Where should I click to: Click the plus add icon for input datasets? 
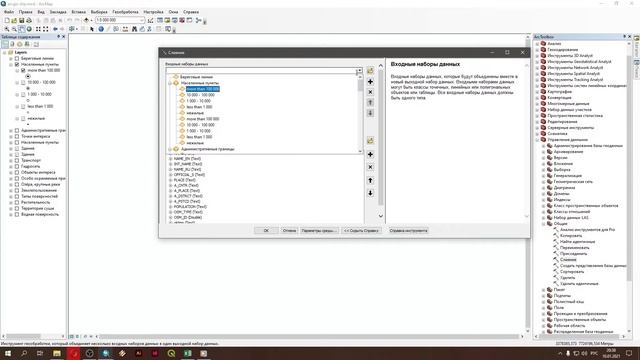370,82
